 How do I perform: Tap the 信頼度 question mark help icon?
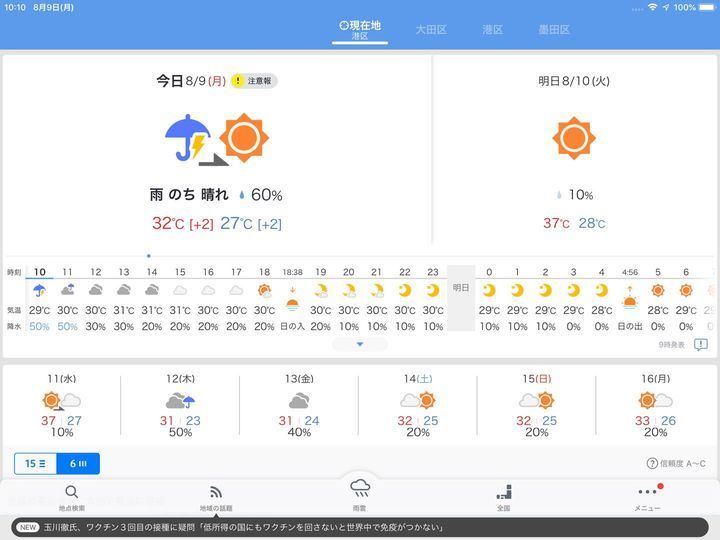coord(652,463)
